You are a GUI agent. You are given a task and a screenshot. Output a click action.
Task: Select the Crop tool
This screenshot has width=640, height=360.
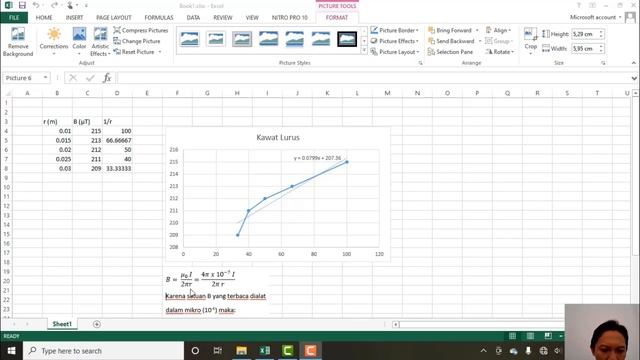[531, 40]
